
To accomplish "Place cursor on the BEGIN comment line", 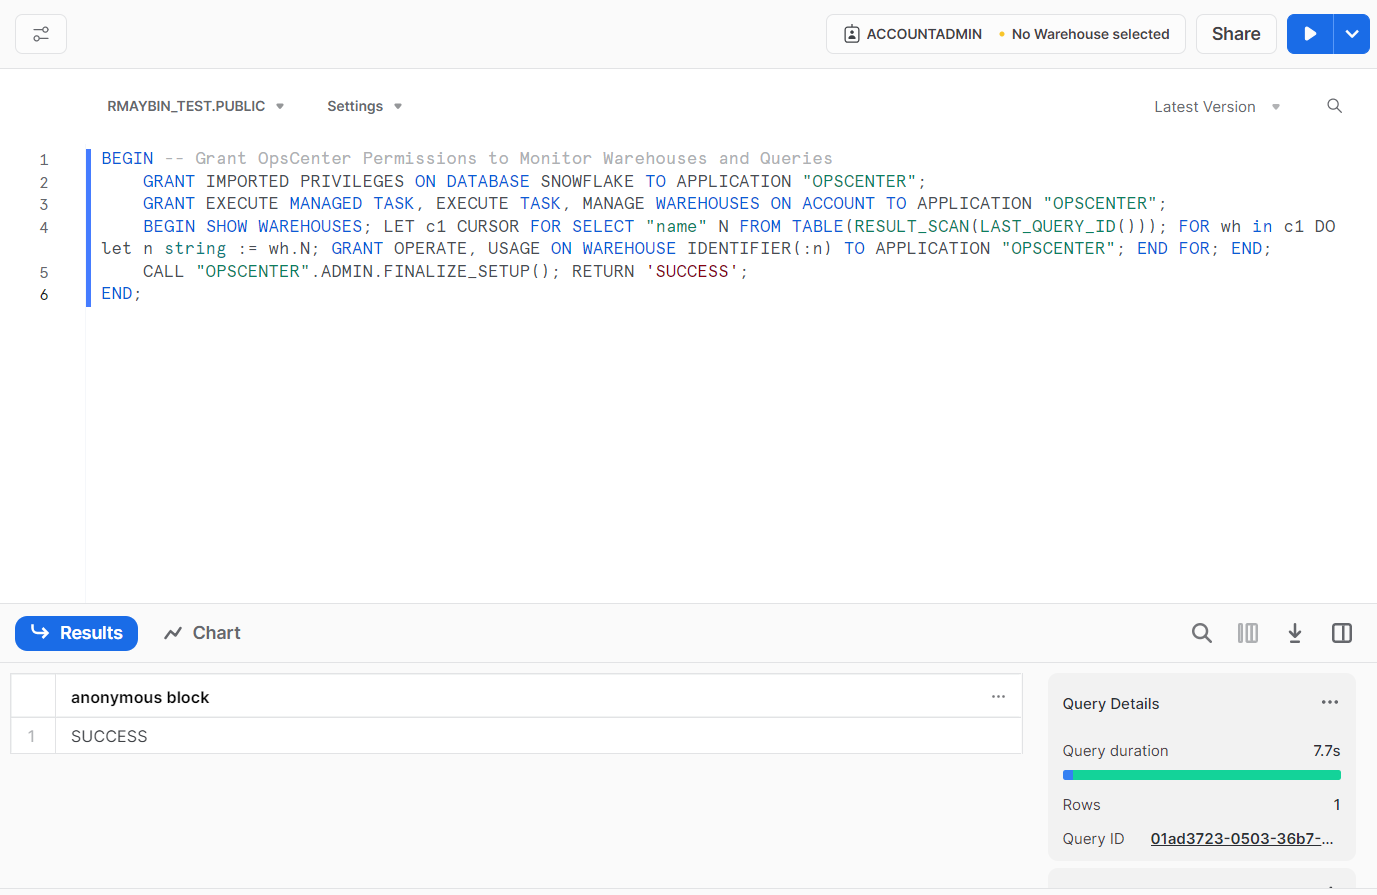I will tap(467, 159).
